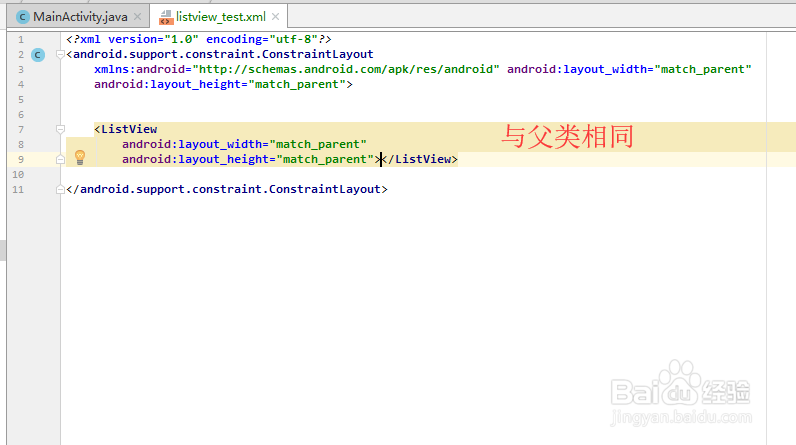Click the xml version declaration text
Viewport: 796px width, 445px height.
point(198,39)
